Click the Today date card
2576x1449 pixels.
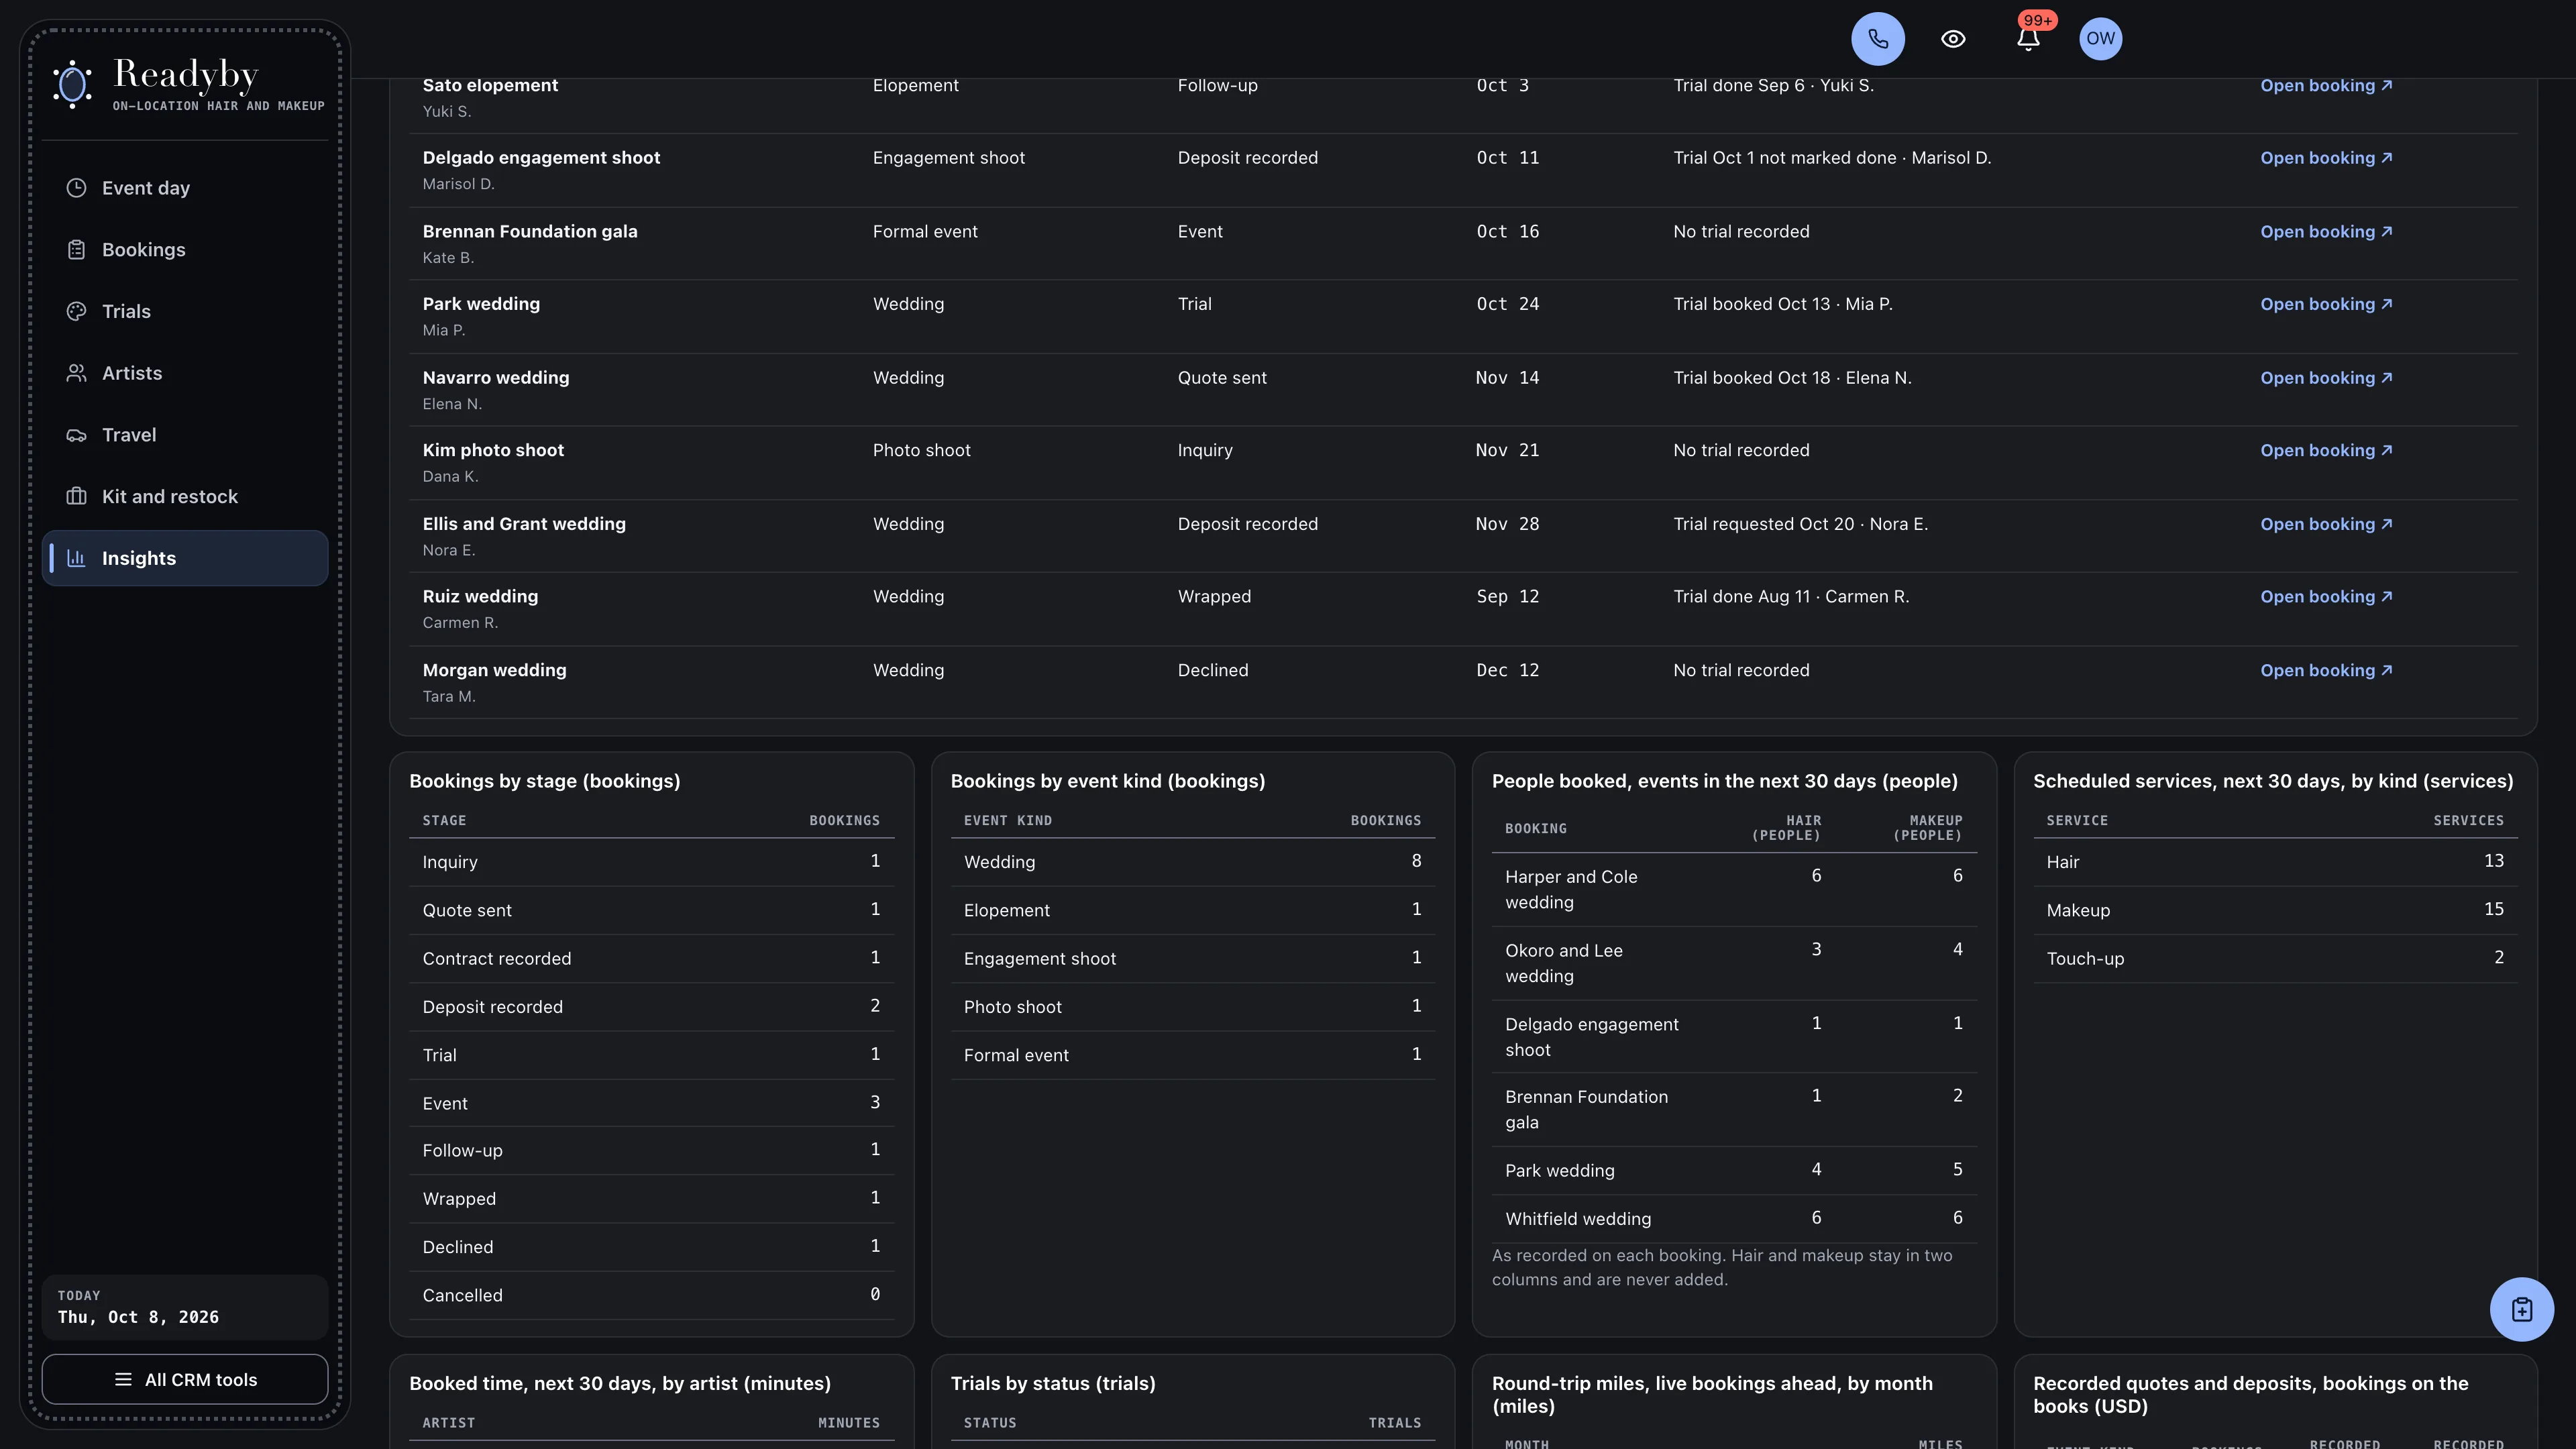[185, 1307]
